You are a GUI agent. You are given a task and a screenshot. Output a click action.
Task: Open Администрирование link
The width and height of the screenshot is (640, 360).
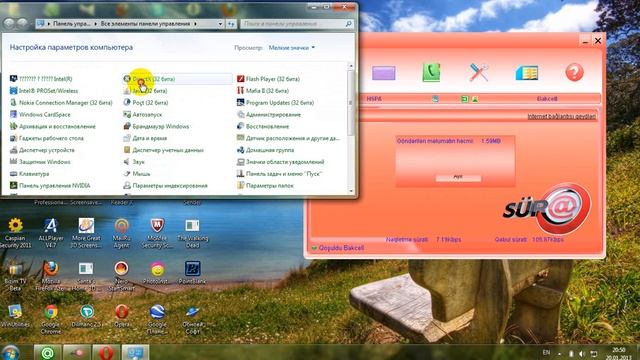pyautogui.click(x=269, y=114)
